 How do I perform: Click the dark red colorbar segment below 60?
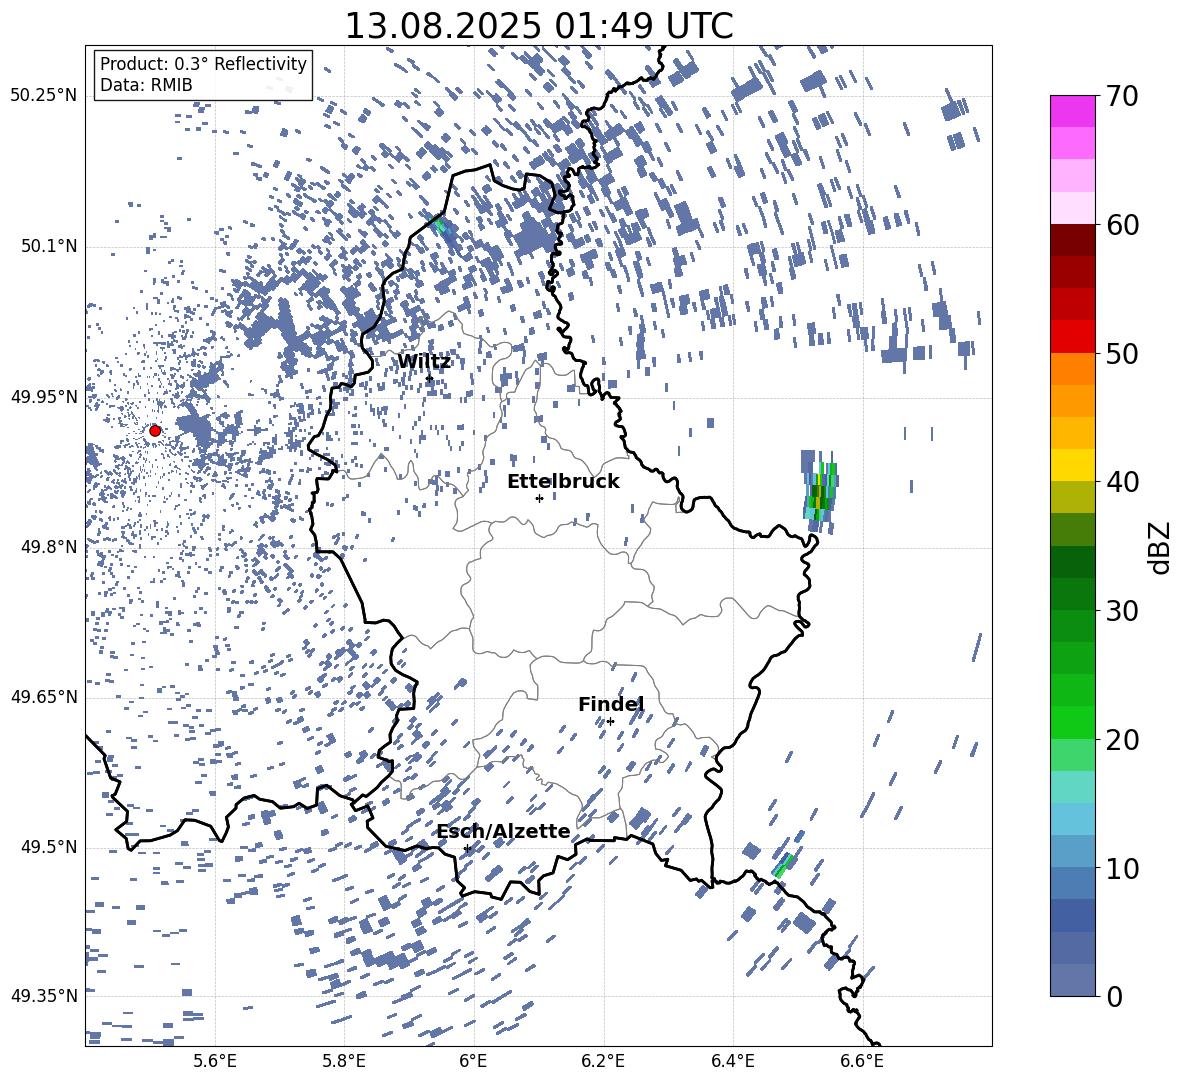point(1072,241)
